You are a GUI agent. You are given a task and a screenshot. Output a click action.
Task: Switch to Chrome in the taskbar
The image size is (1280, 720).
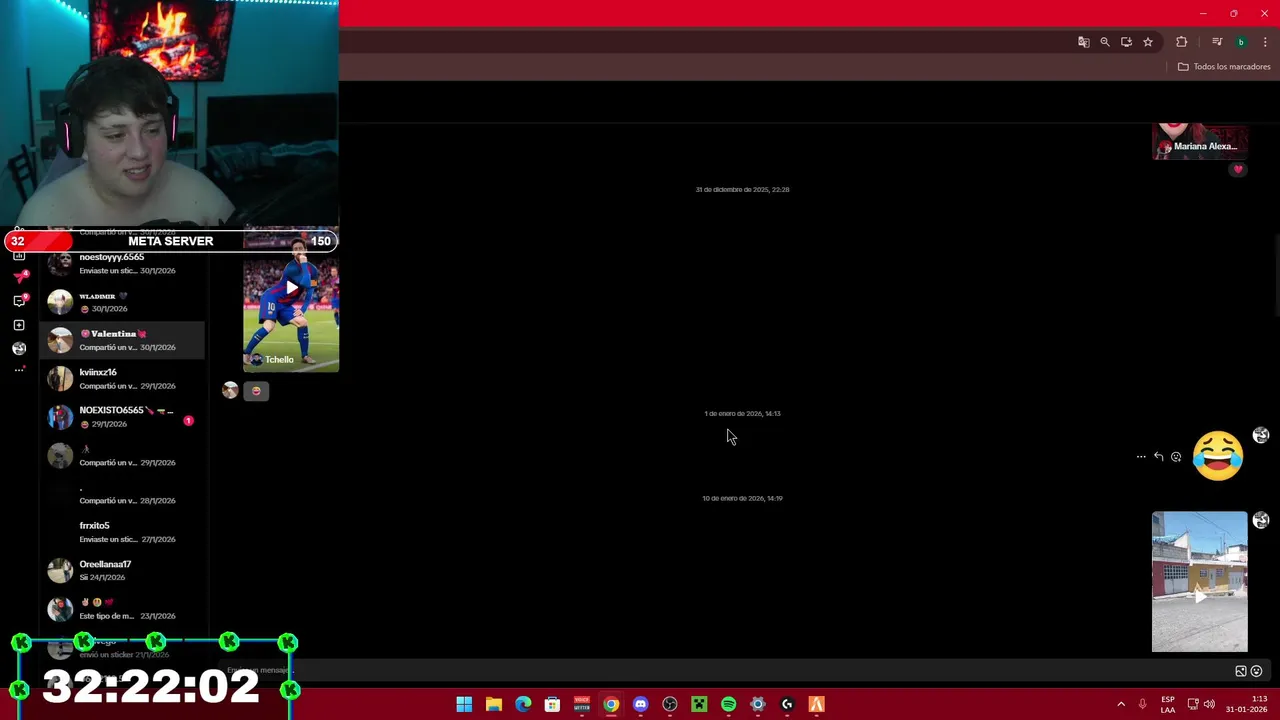point(611,704)
